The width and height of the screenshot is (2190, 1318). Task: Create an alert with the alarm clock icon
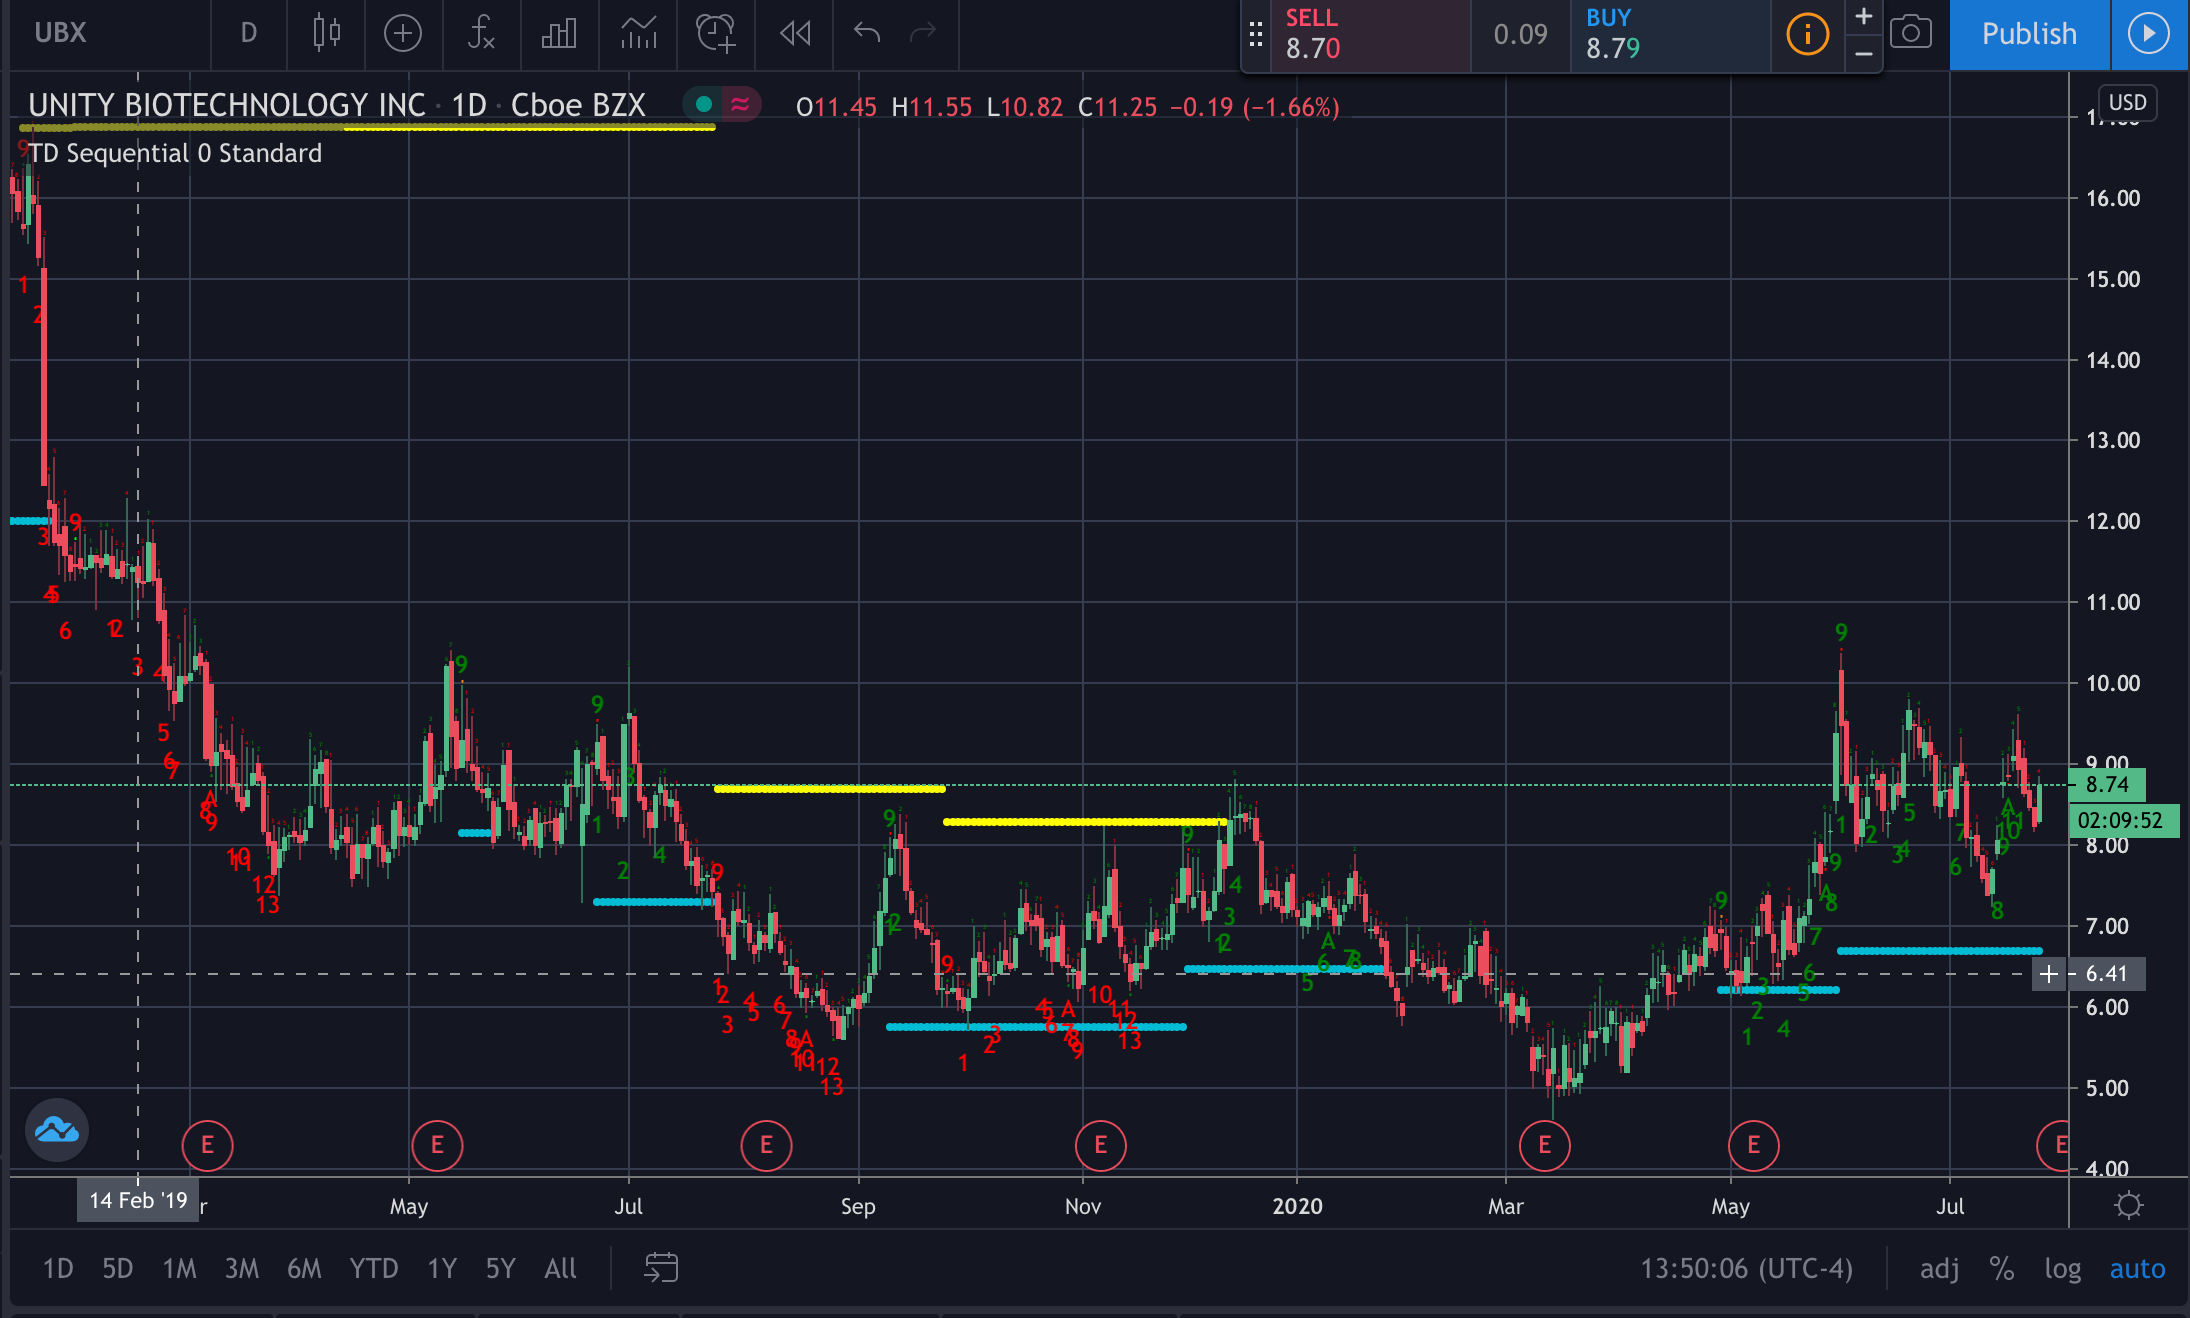pyautogui.click(x=716, y=33)
